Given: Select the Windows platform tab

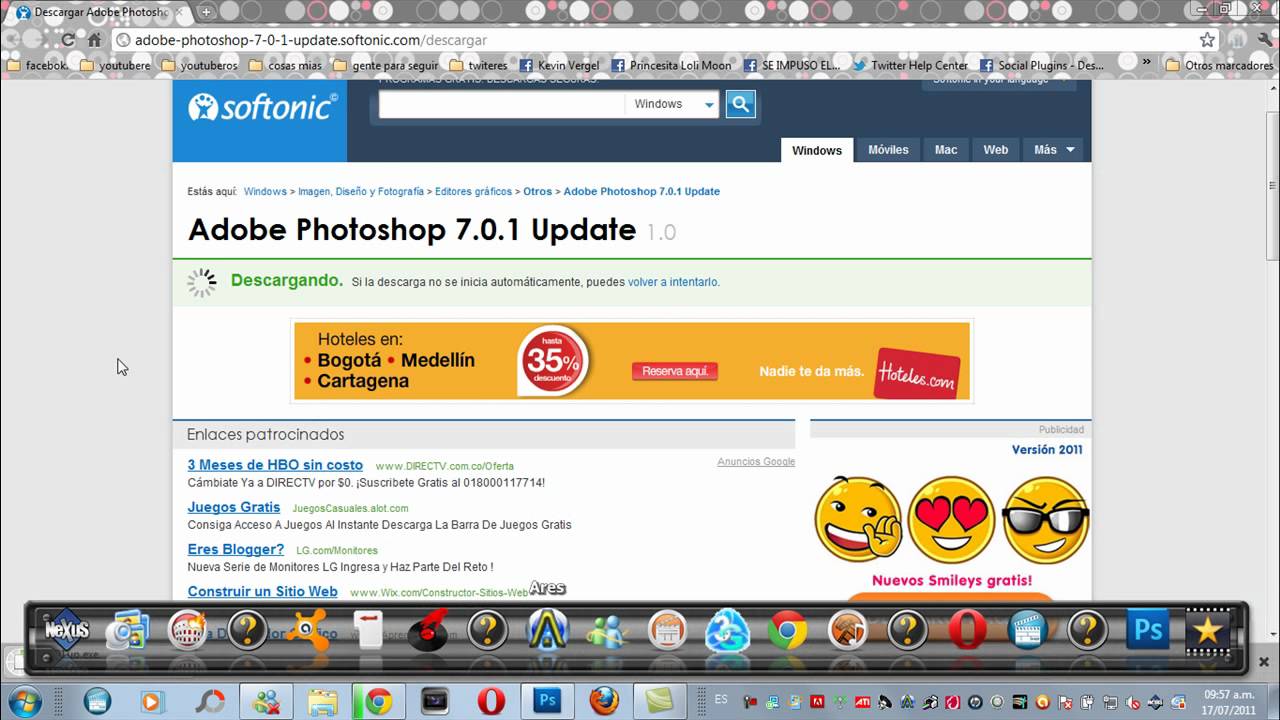Looking at the screenshot, I should pos(817,150).
